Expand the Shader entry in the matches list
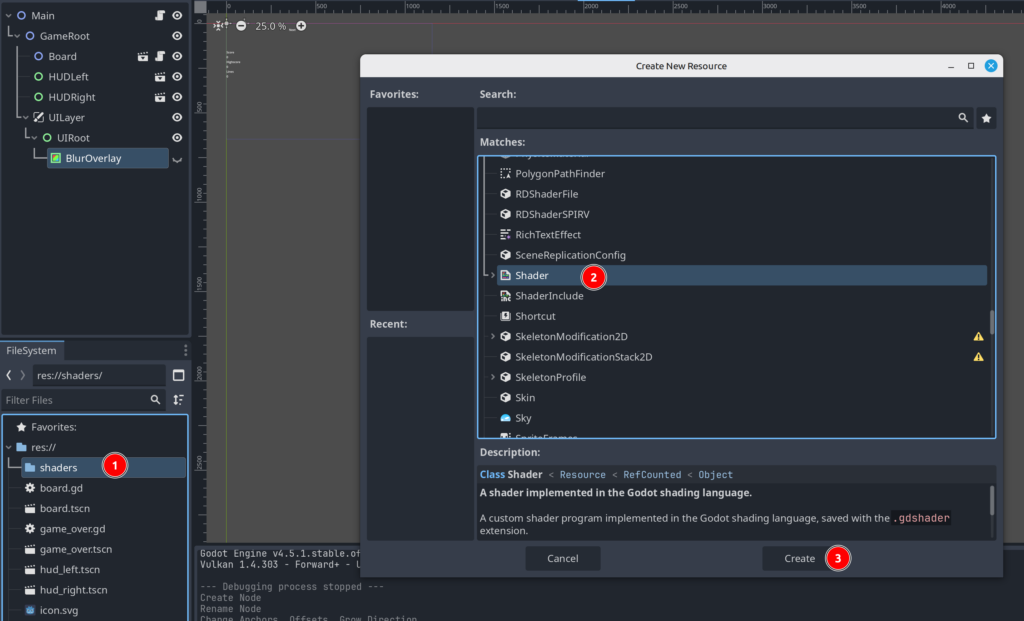The width and height of the screenshot is (1024, 621). (x=492, y=275)
